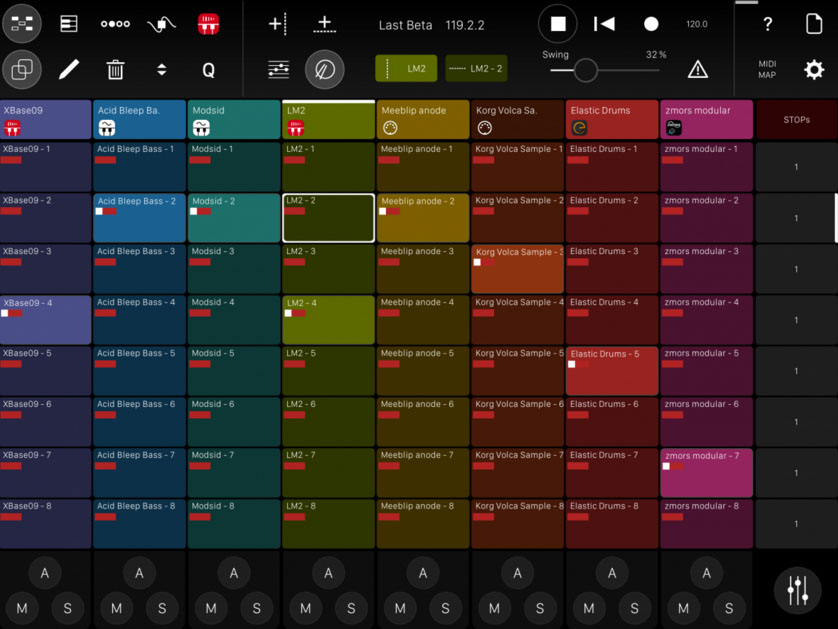Screen dimensions: 838x629
Task: Click the Q quantize button
Action: coord(208,70)
